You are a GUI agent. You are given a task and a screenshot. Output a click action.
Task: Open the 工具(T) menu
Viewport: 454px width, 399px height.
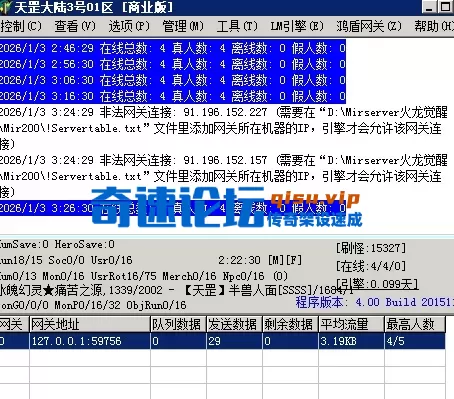[x=237, y=26]
